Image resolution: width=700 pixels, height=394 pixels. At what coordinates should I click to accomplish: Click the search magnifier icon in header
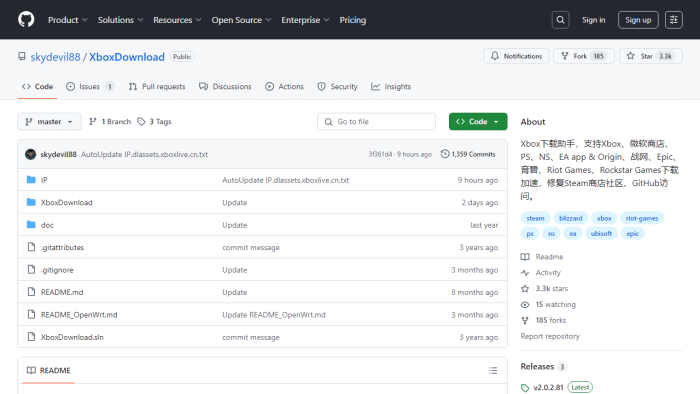point(560,20)
